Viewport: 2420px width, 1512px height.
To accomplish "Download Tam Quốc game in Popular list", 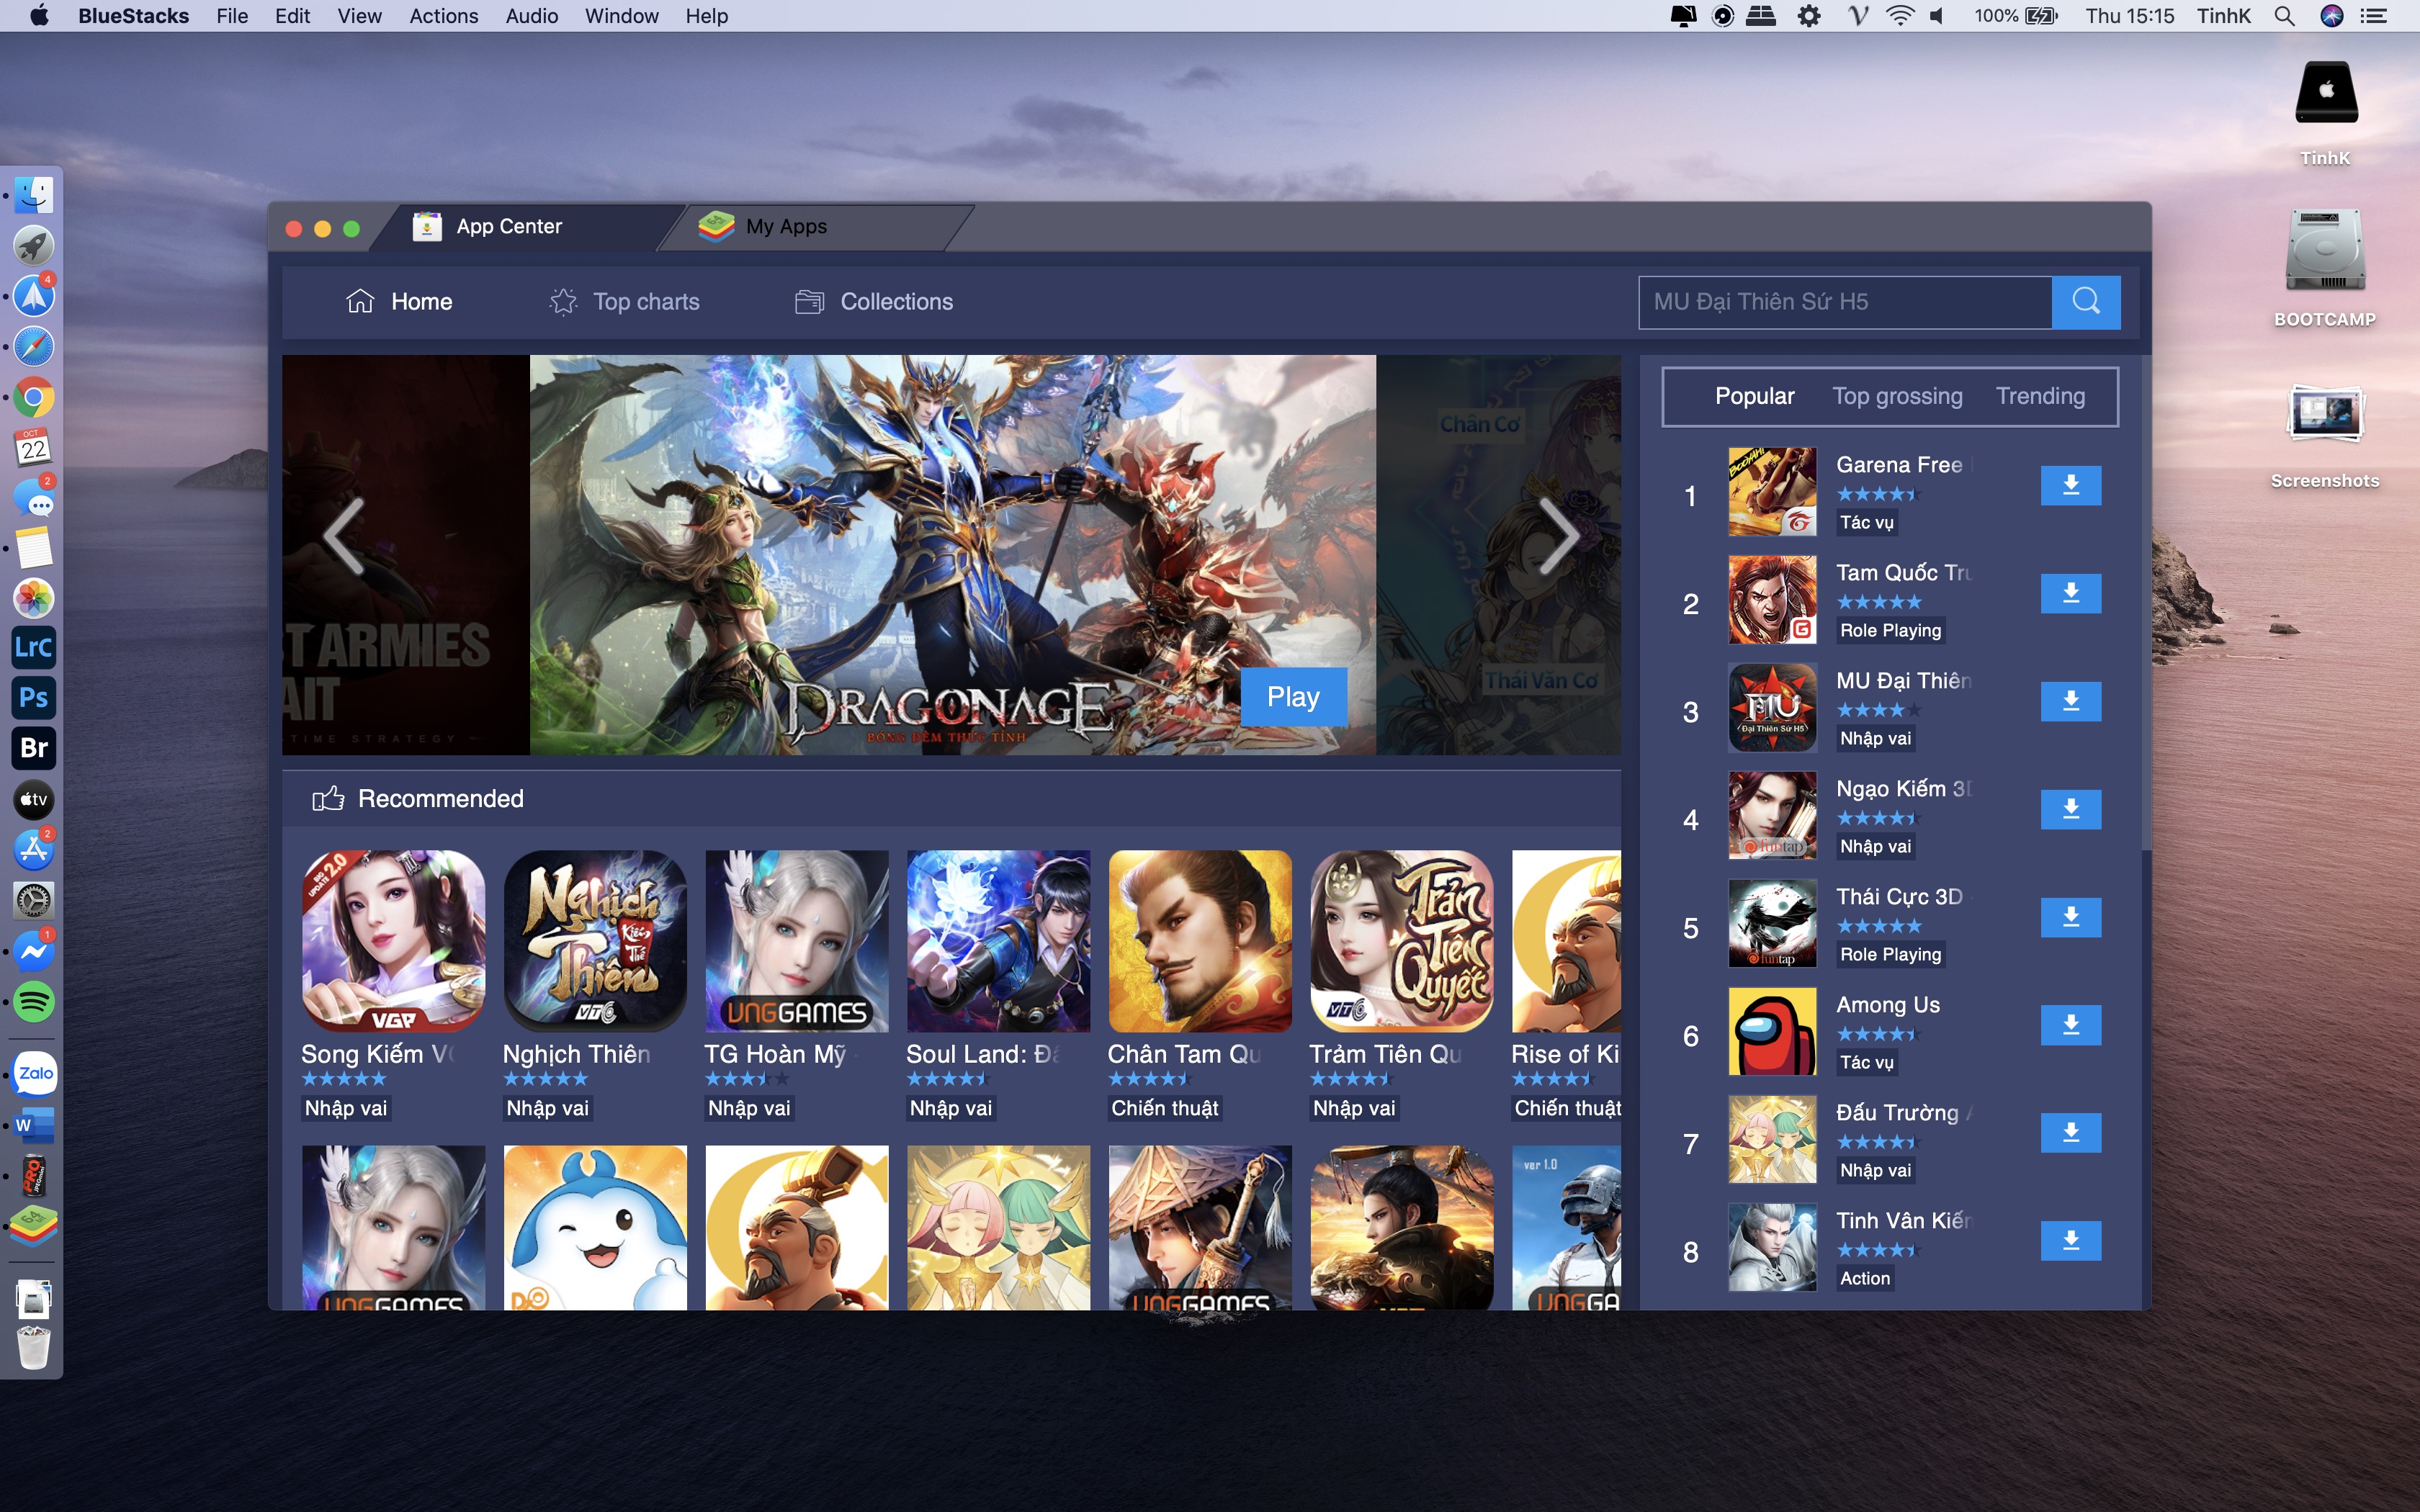I will (x=2070, y=594).
